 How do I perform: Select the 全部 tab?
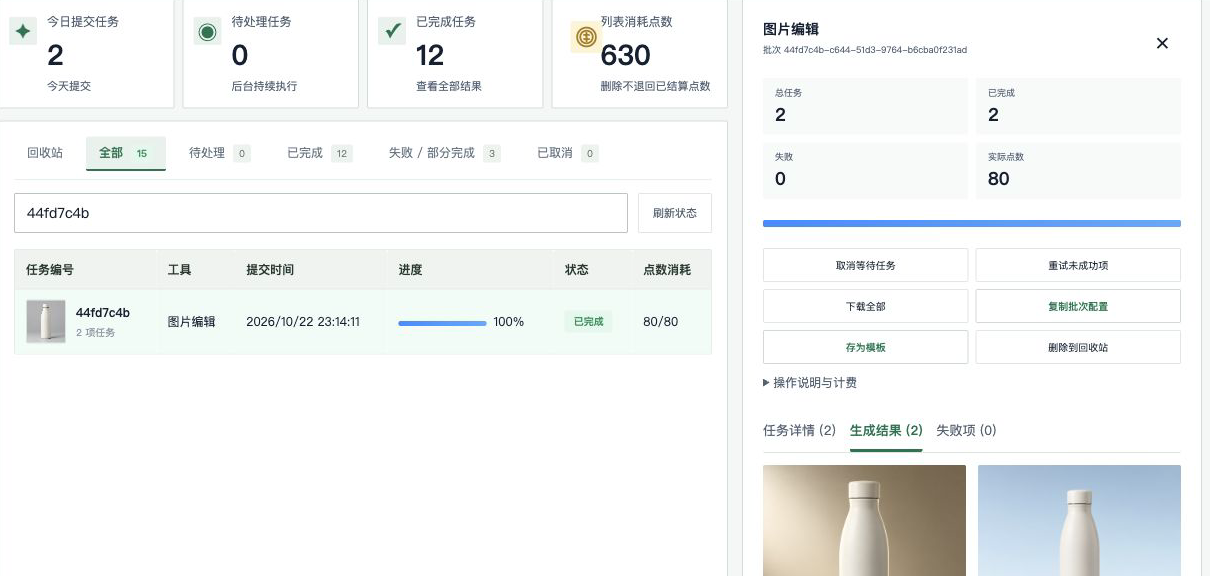click(x=126, y=153)
